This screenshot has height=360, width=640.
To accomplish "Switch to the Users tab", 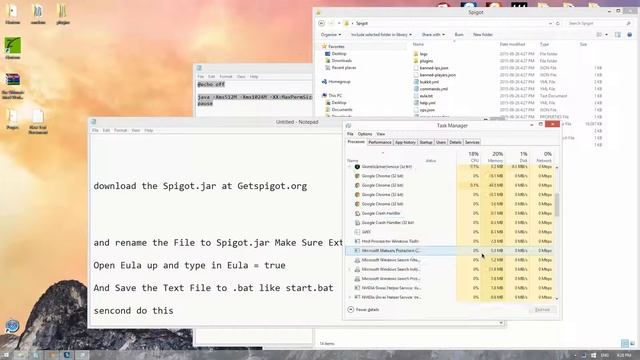I will 441,142.
